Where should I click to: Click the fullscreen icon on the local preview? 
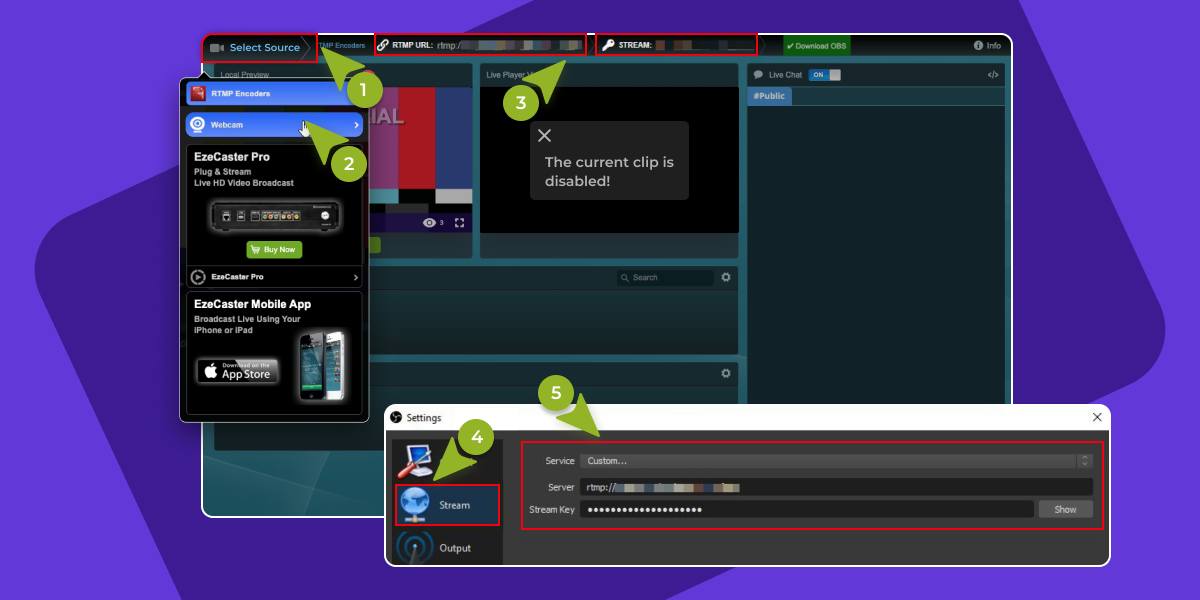coord(459,222)
